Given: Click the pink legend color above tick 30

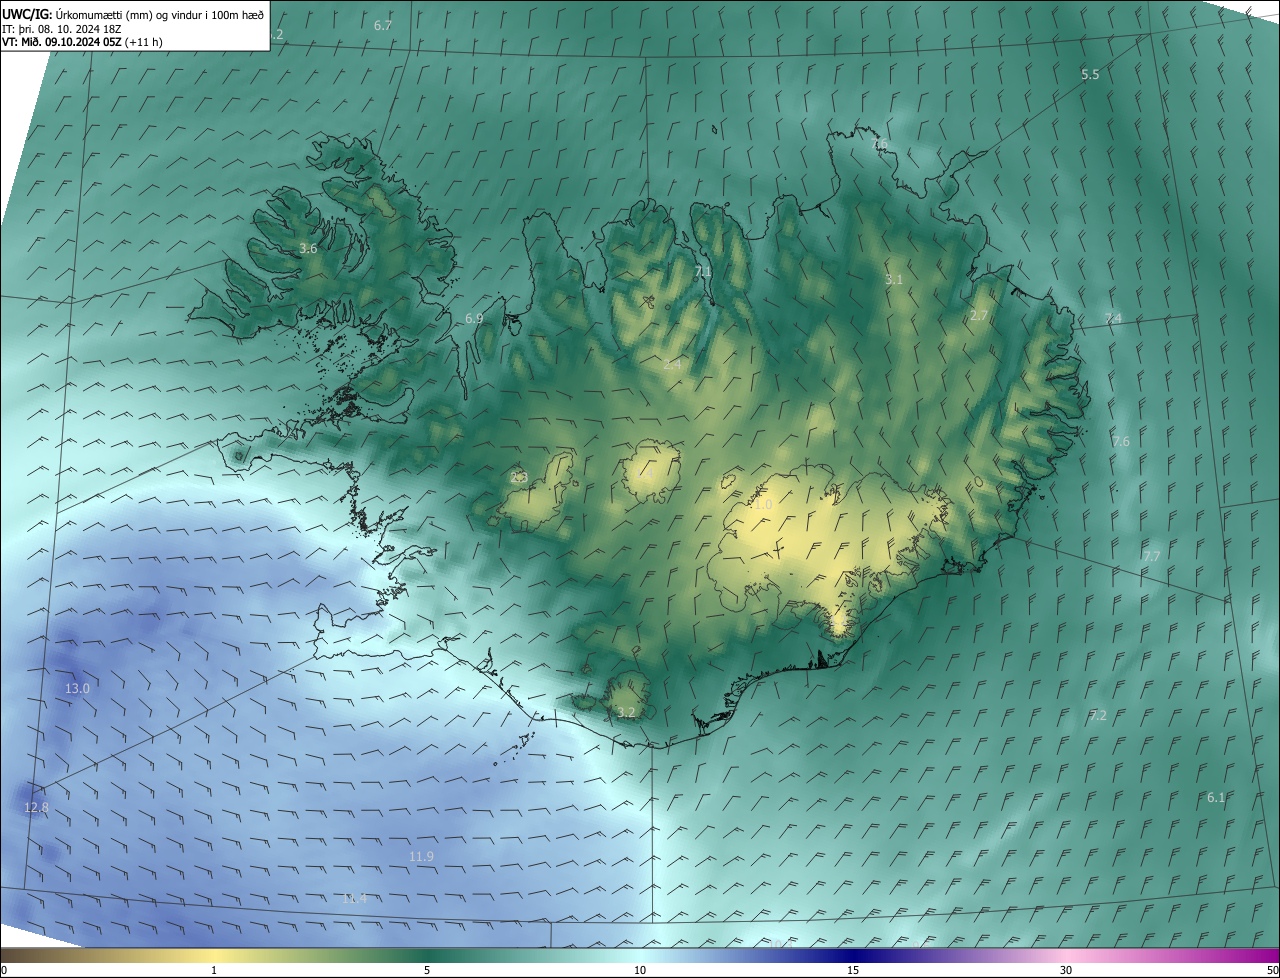Looking at the screenshot, I should (x=1066, y=955).
